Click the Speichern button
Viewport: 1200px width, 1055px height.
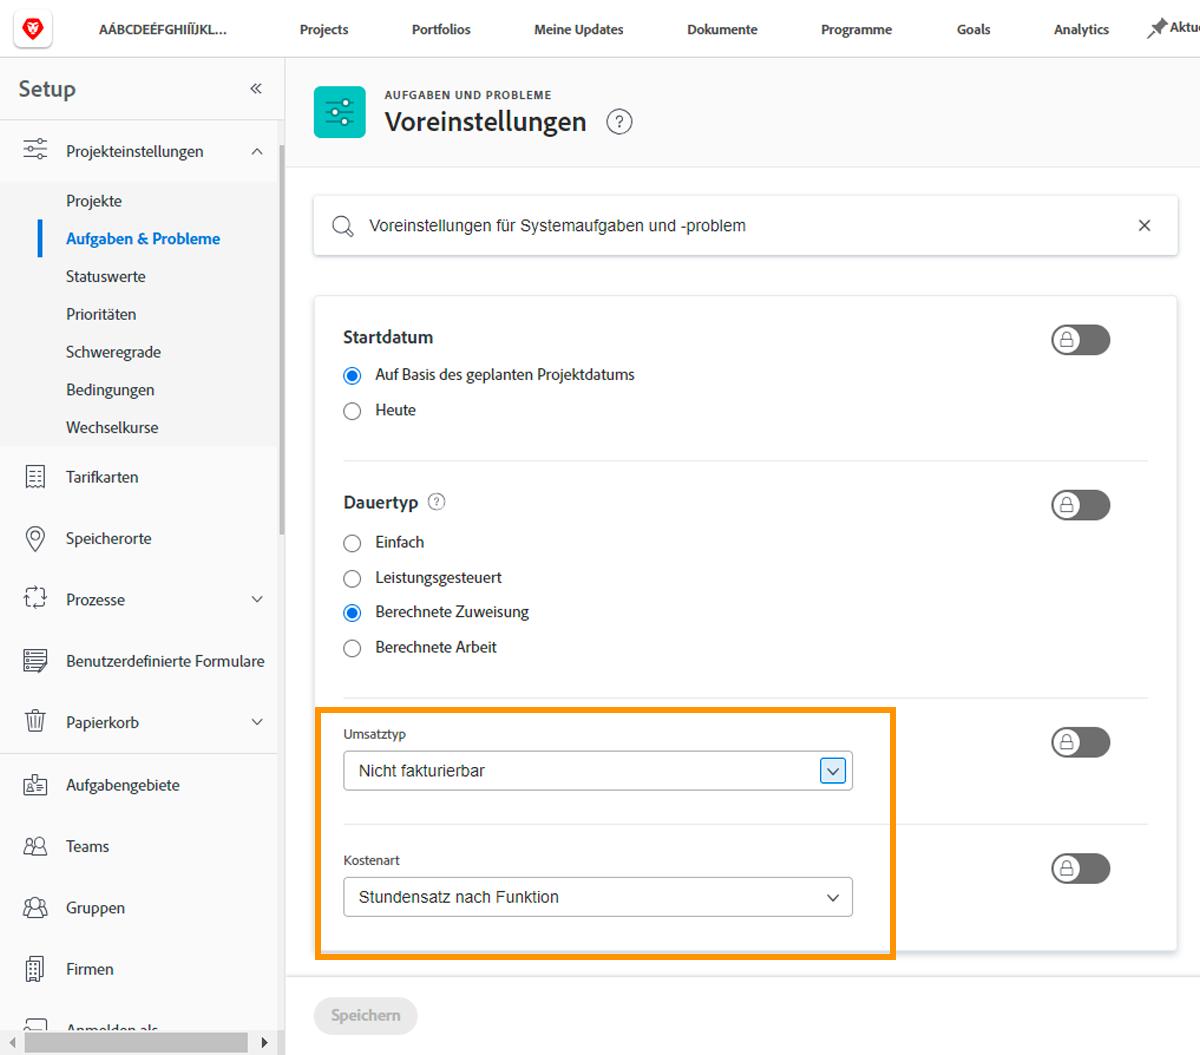[x=365, y=1016]
